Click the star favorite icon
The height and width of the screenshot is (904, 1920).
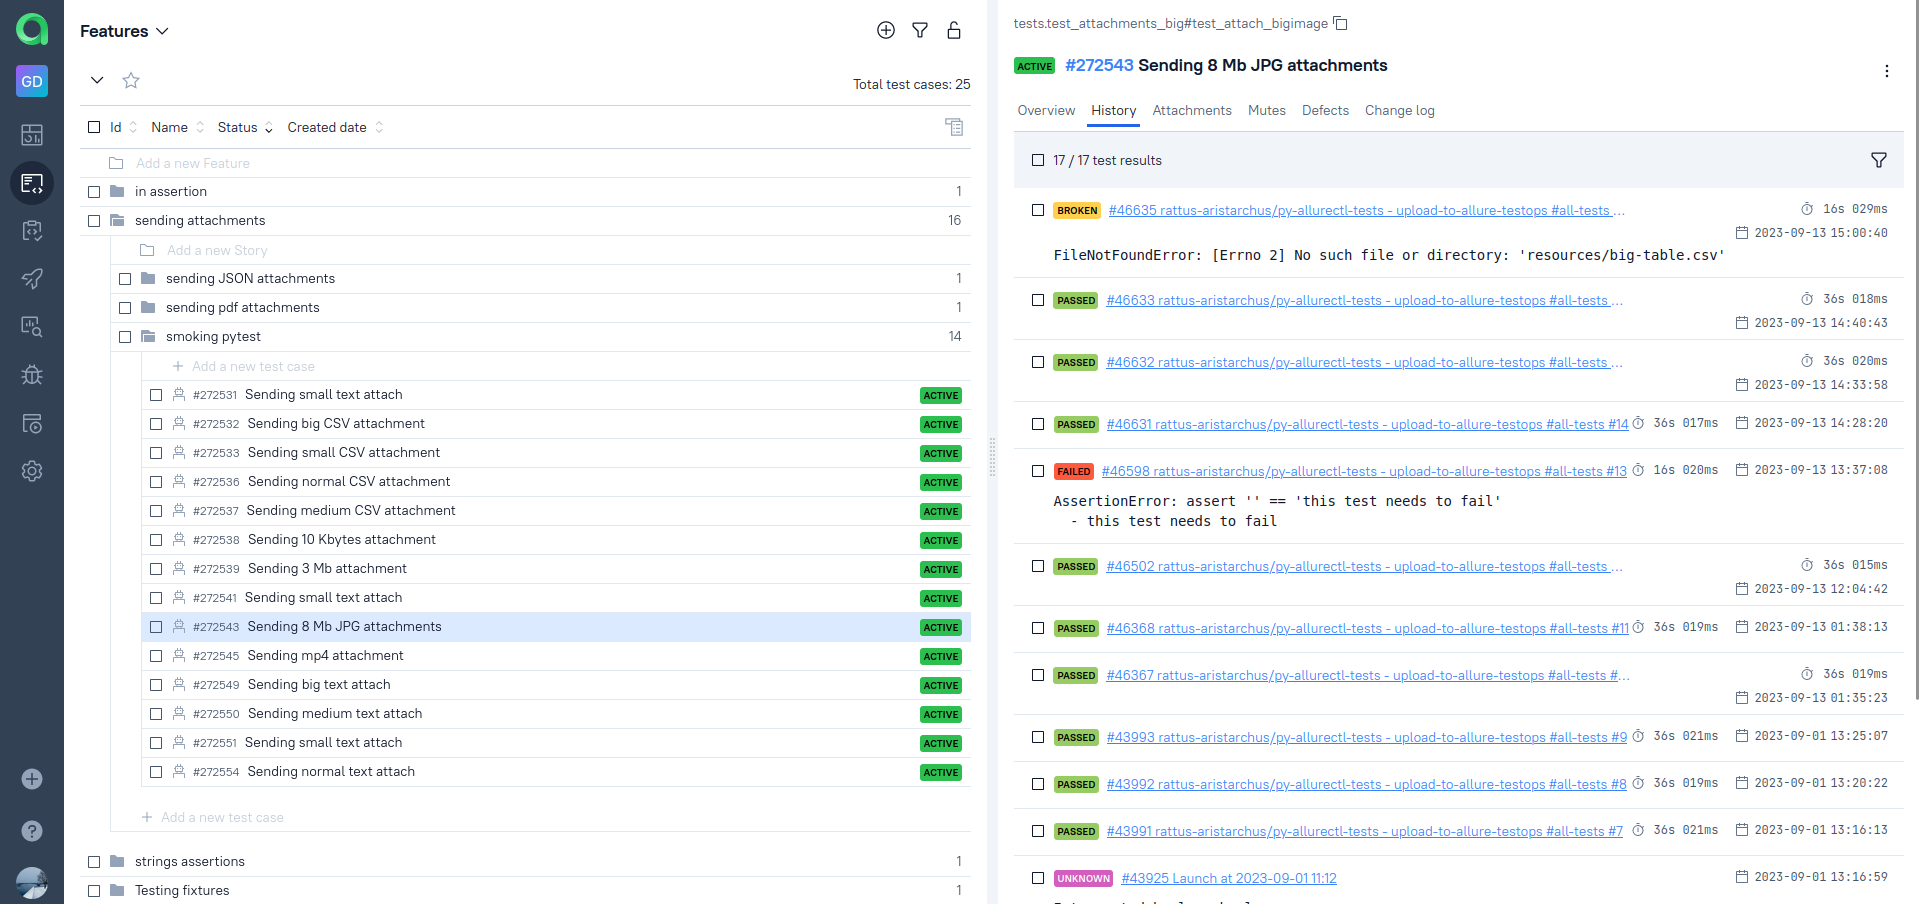pyautogui.click(x=131, y=80)
